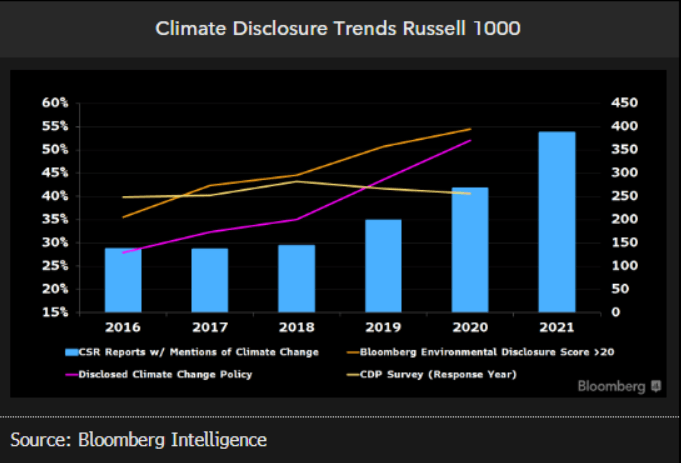This screenshot has width=681, height=463.
Task: Click the 2018 x-axis label
Action: coord(297,327)
